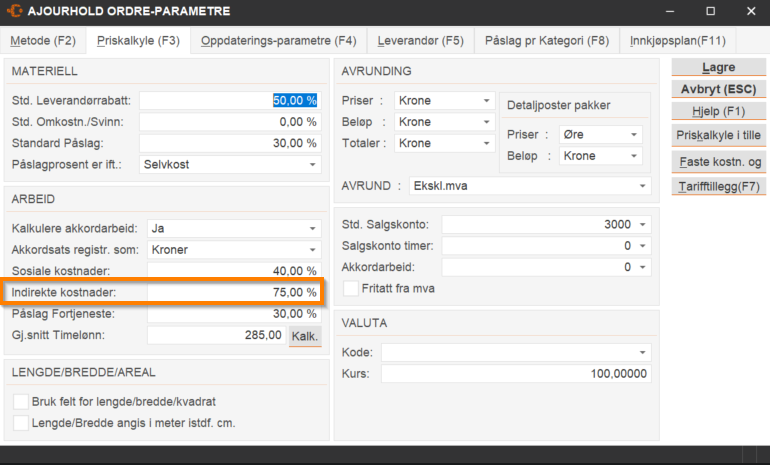The height and width of the screenshot is (465, 770).
Task: Click the Ajourhold app logo icon
Action: coord(16,12)
